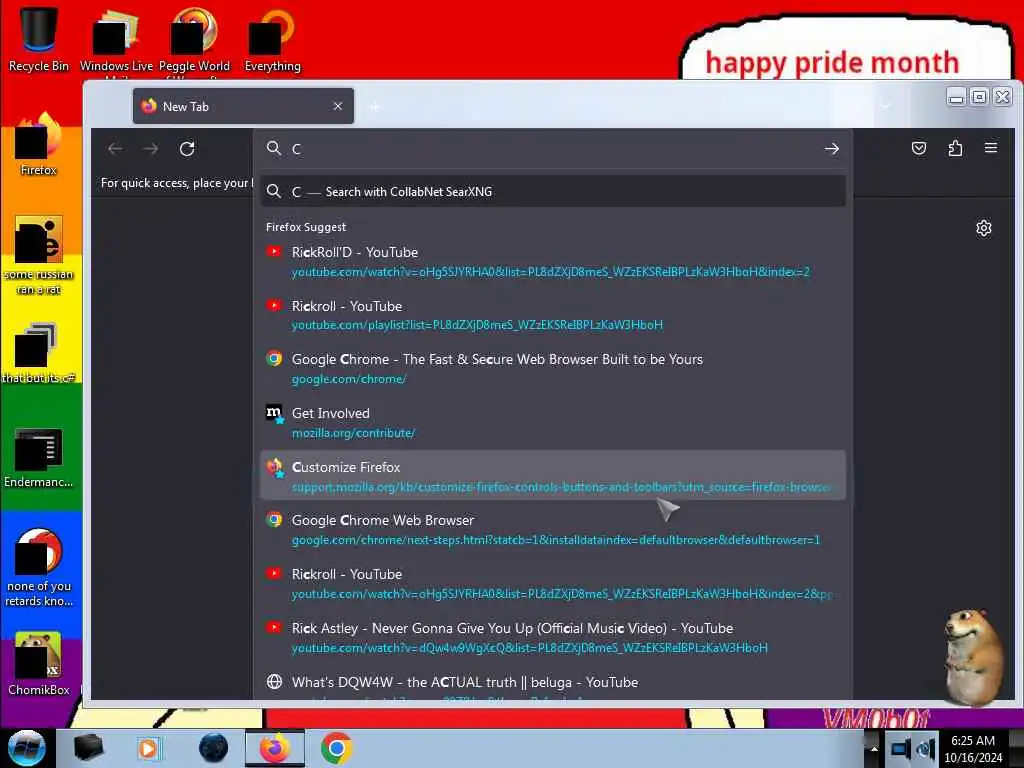
Task: Open Peggle World desktop icon
Action: (x=194, y=42)
